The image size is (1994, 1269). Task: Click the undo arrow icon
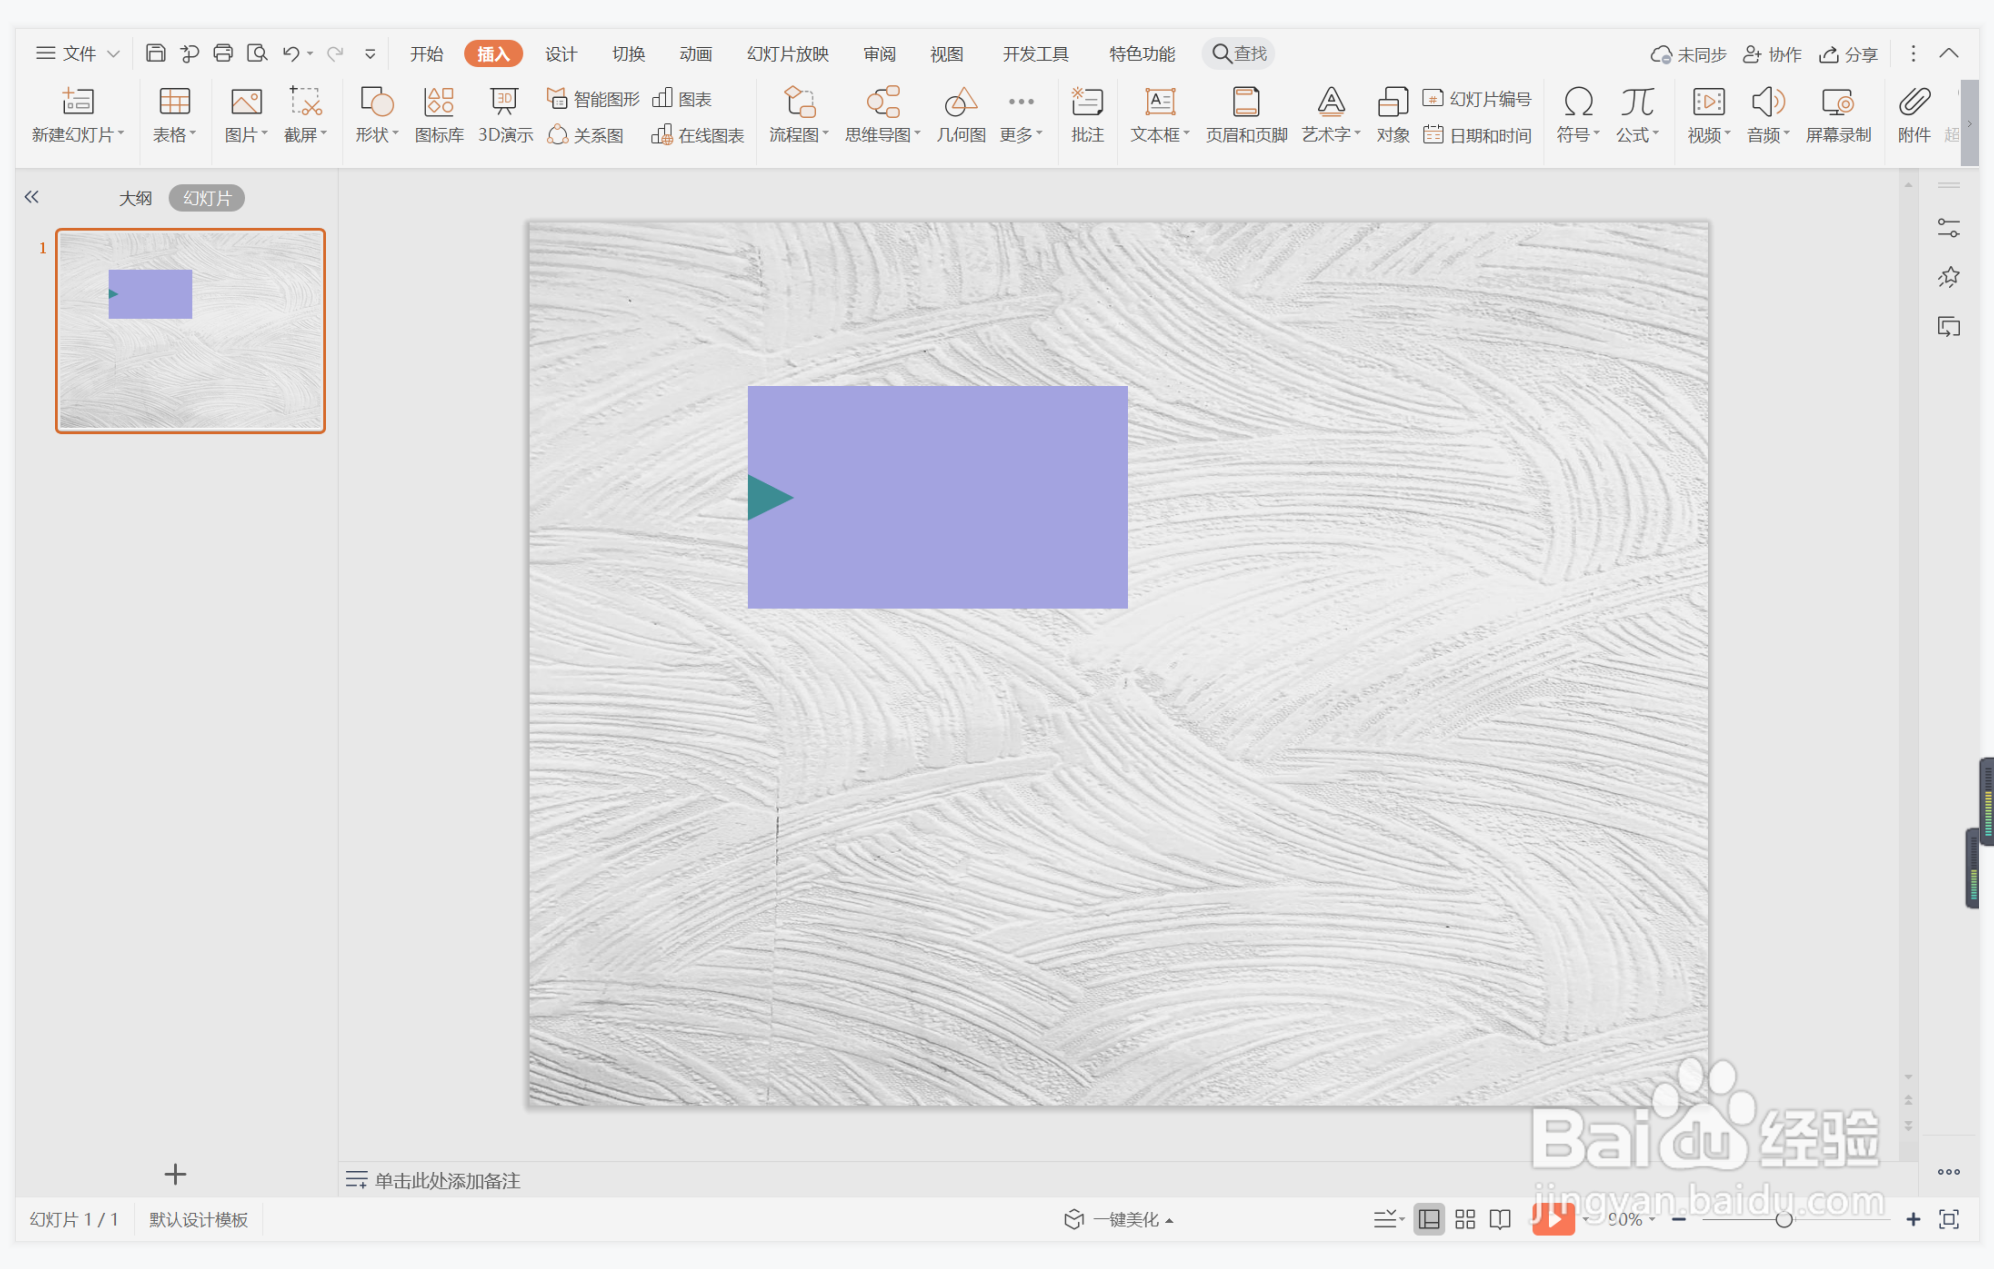pyautogui.click(x=291, y=53)
